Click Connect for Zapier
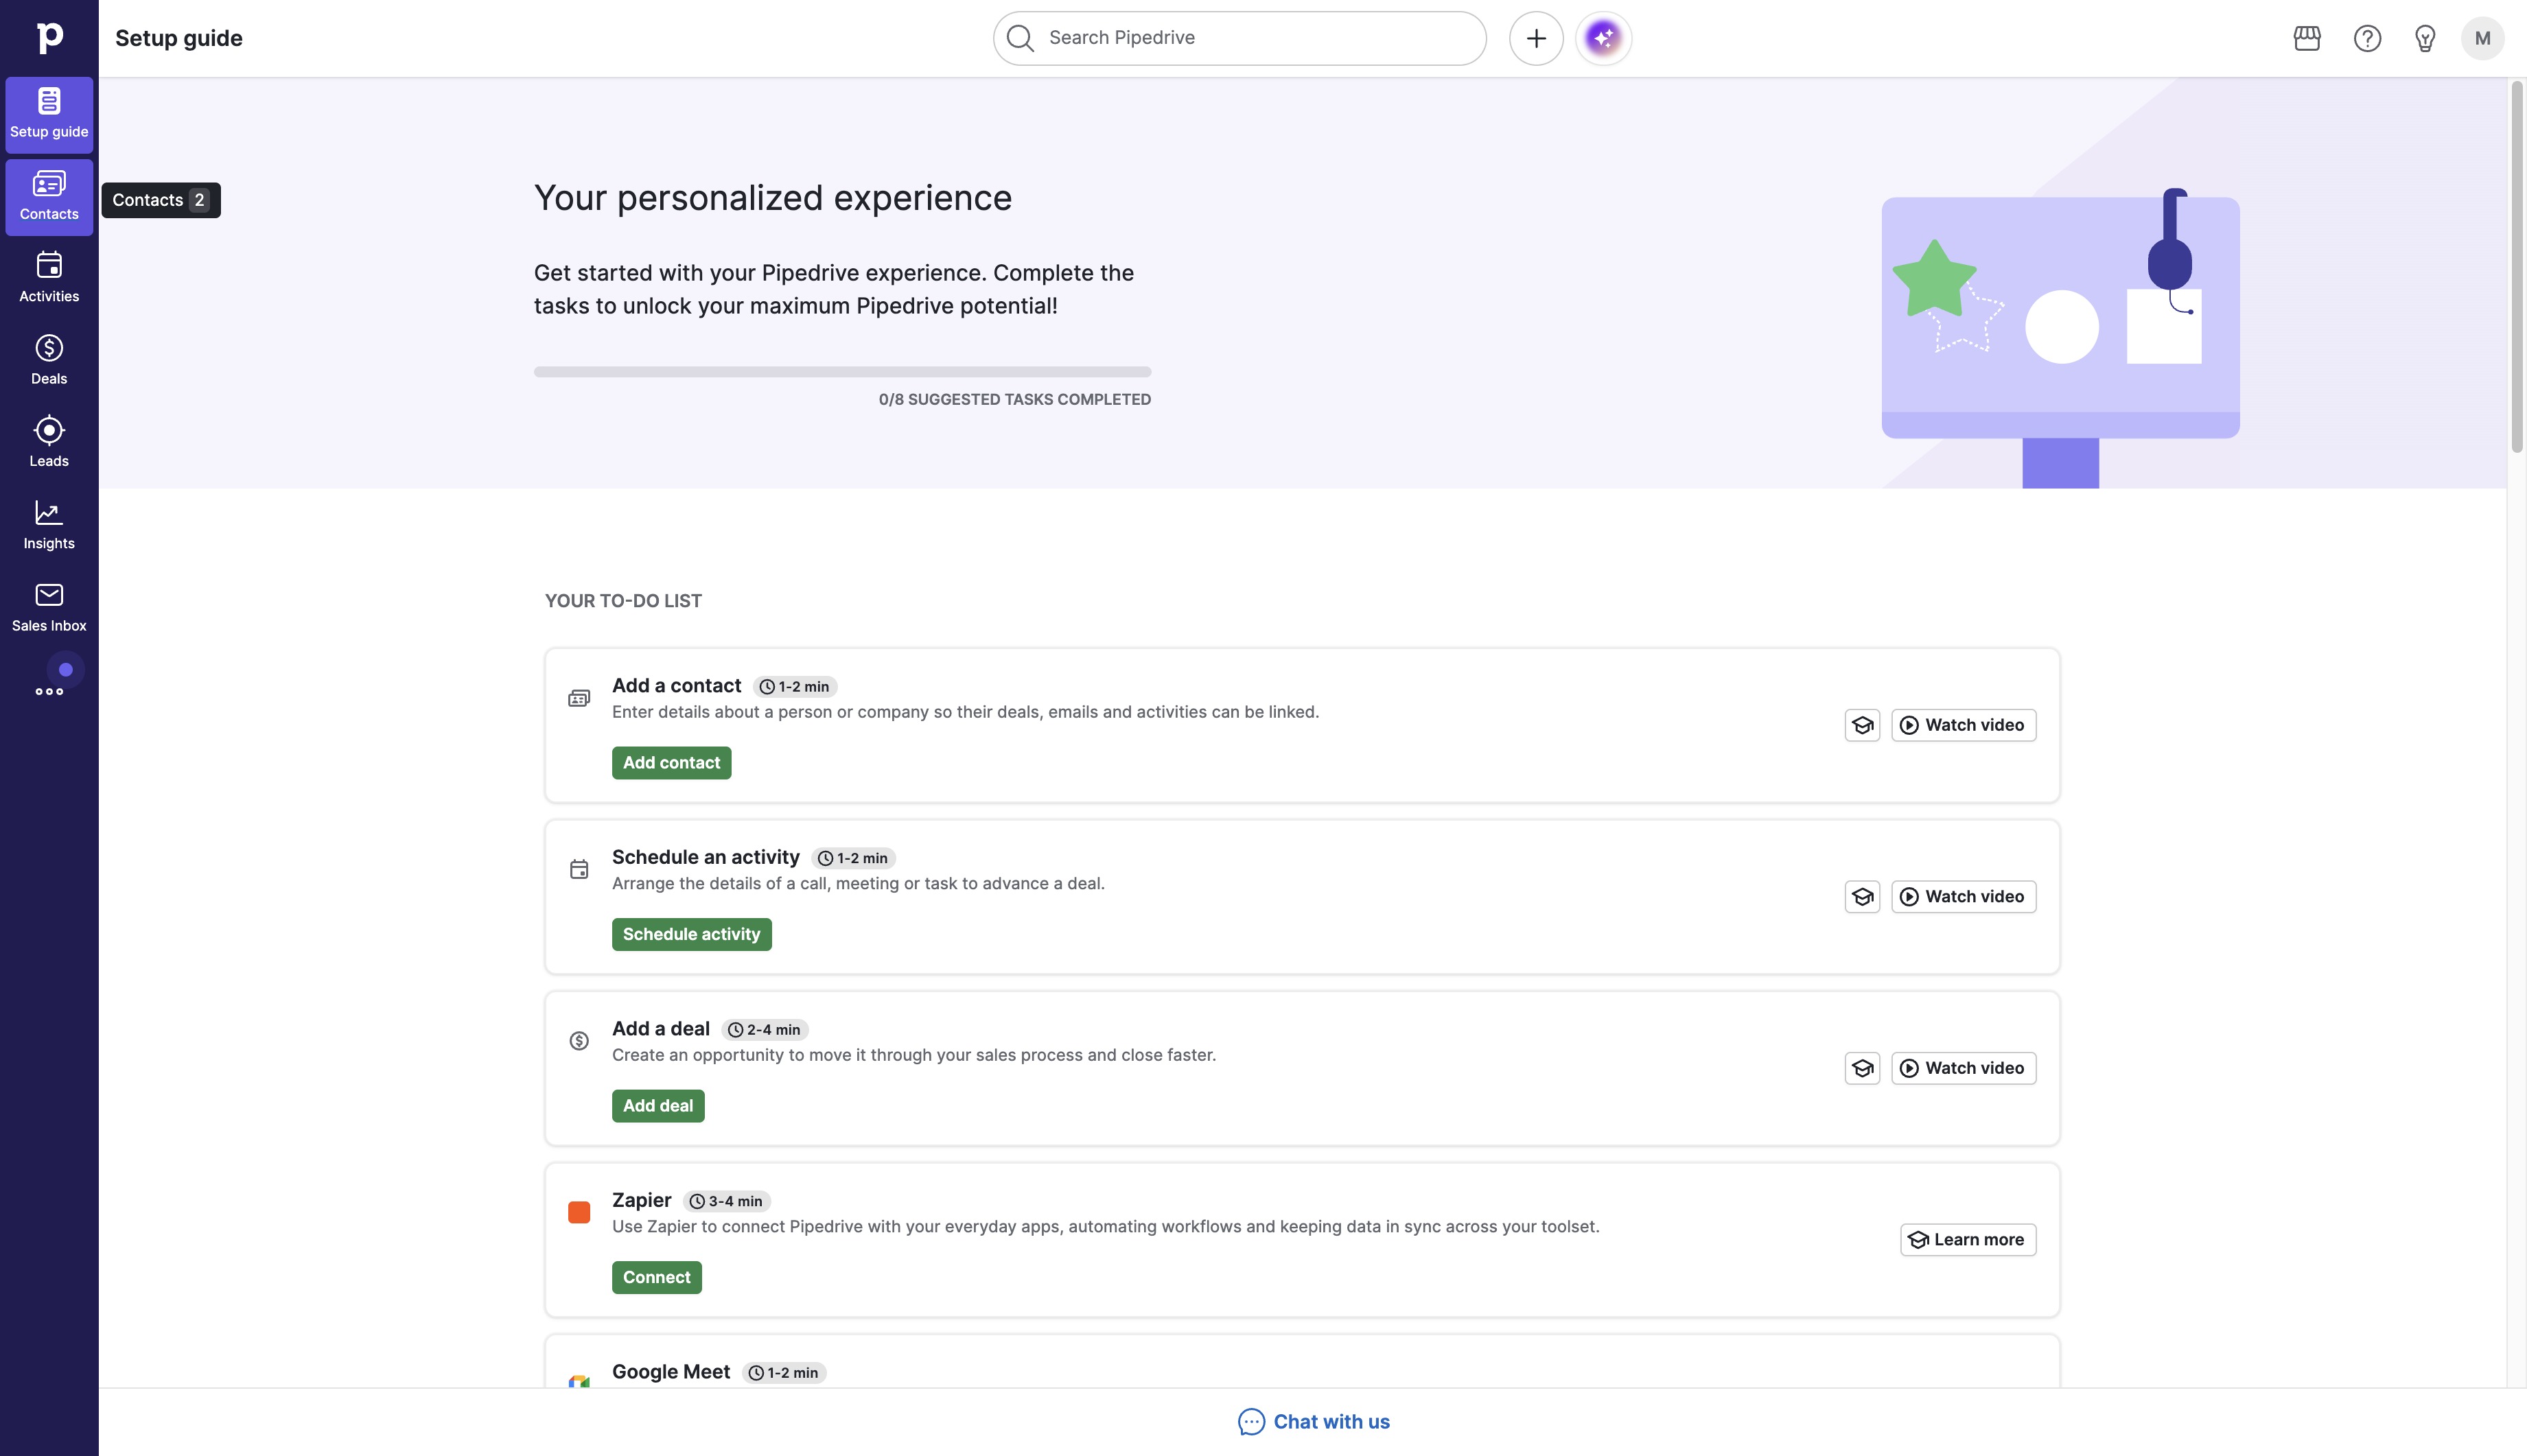Image resolution: width=2527 pixels, height=1456 pixels. click(656, 1277)
